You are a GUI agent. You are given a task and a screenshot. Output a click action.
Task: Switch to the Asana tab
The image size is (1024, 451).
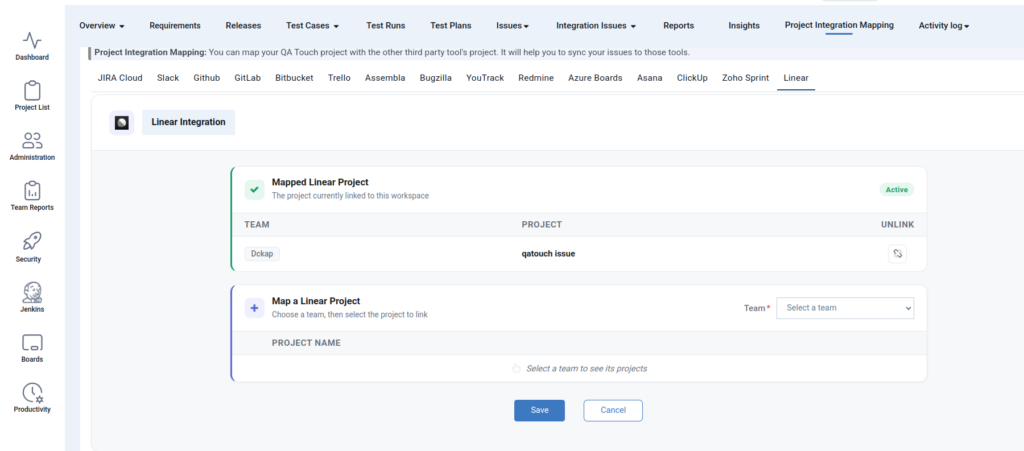[x=649, y=78]
